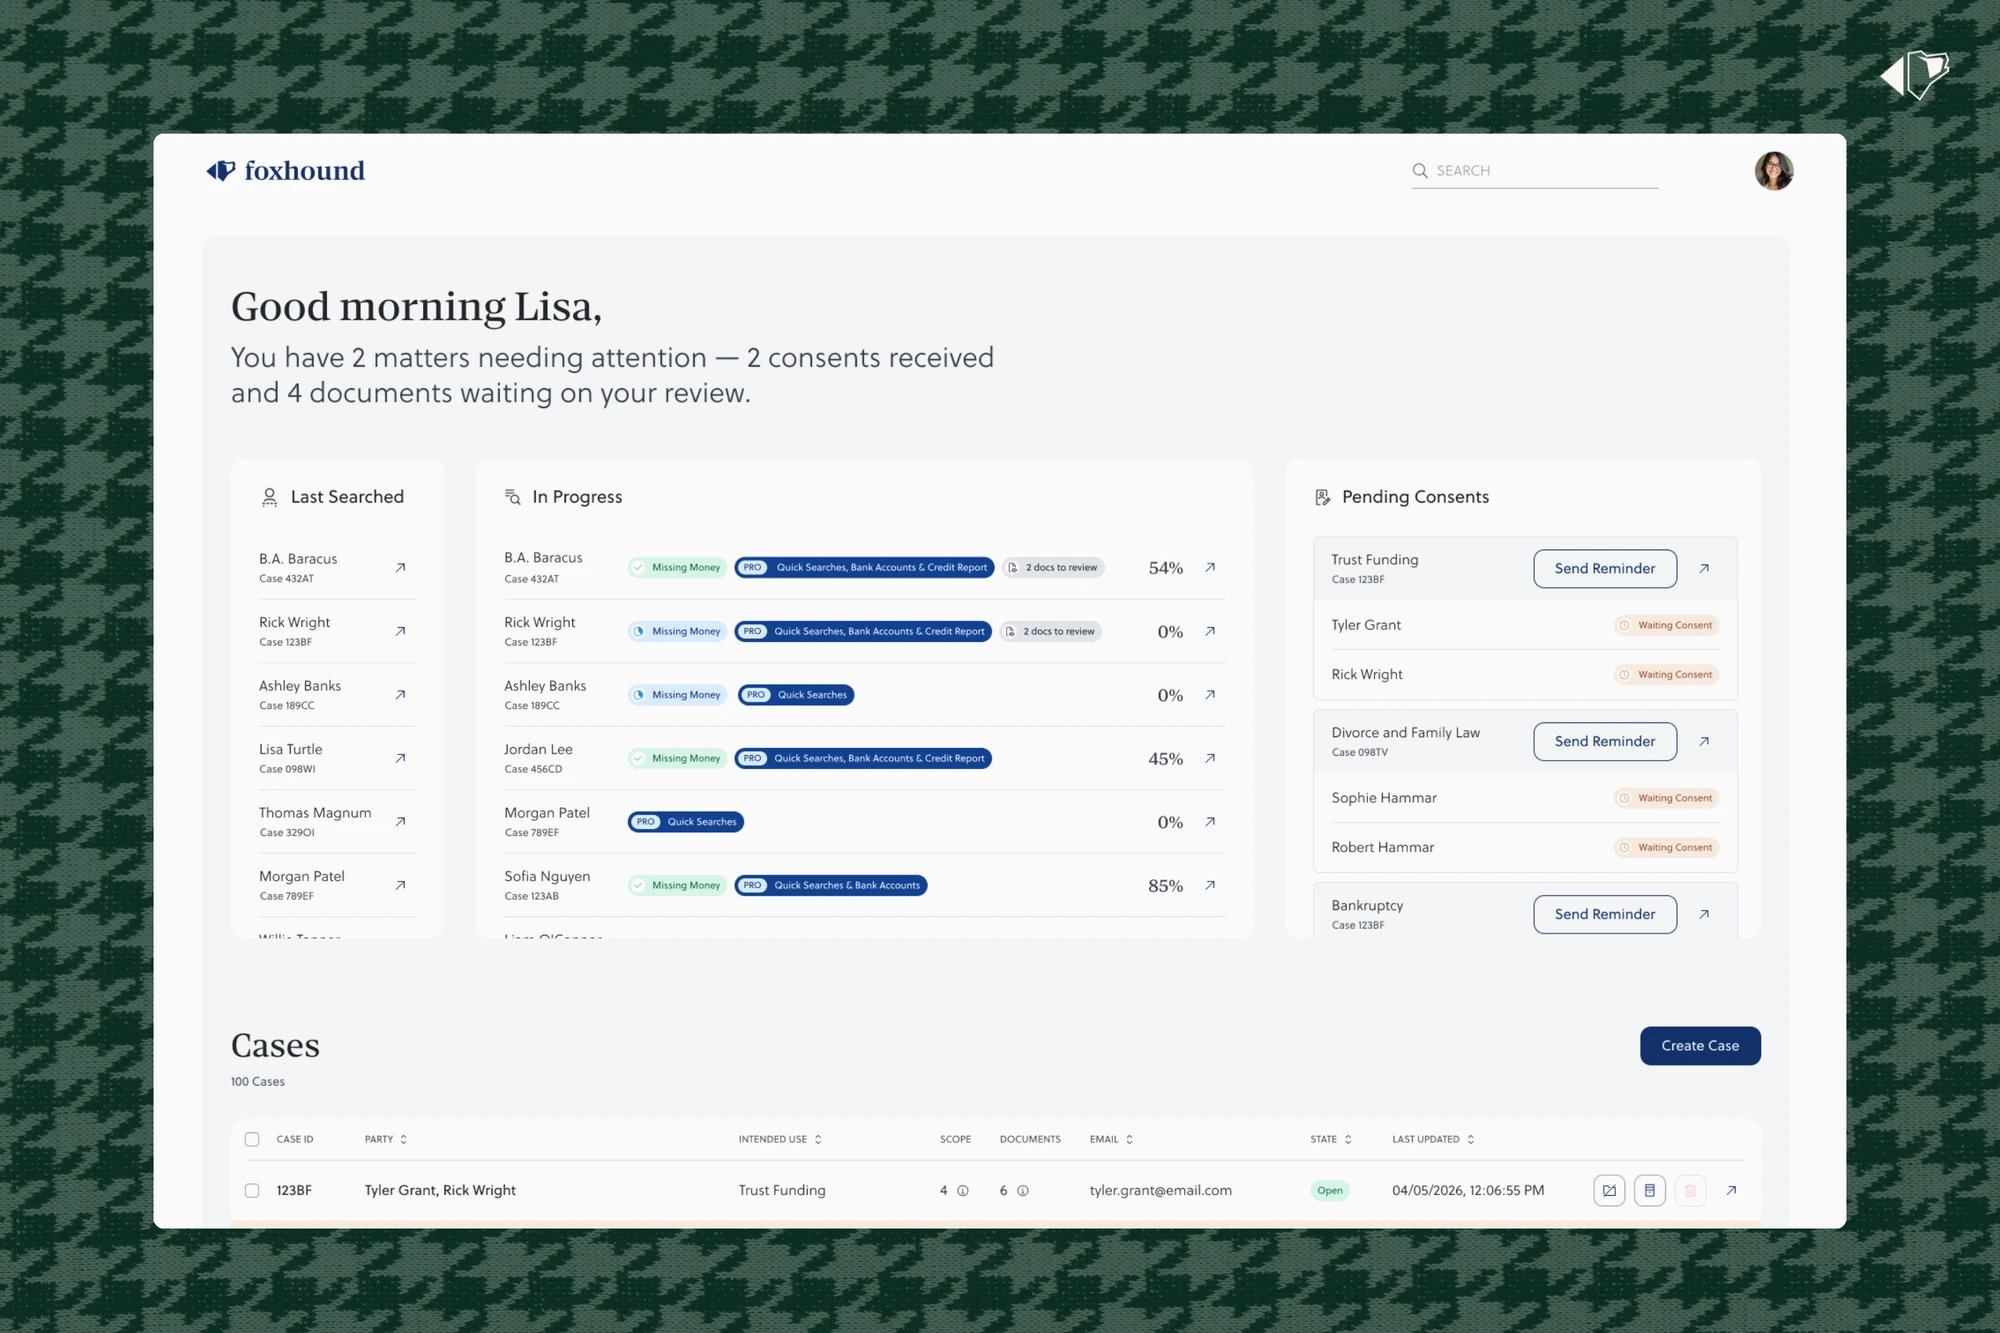The height and width of the screenshot is (1333, 2000).
Task: Click Jordan Lee name in In Progress
Action: pos(538,749)
